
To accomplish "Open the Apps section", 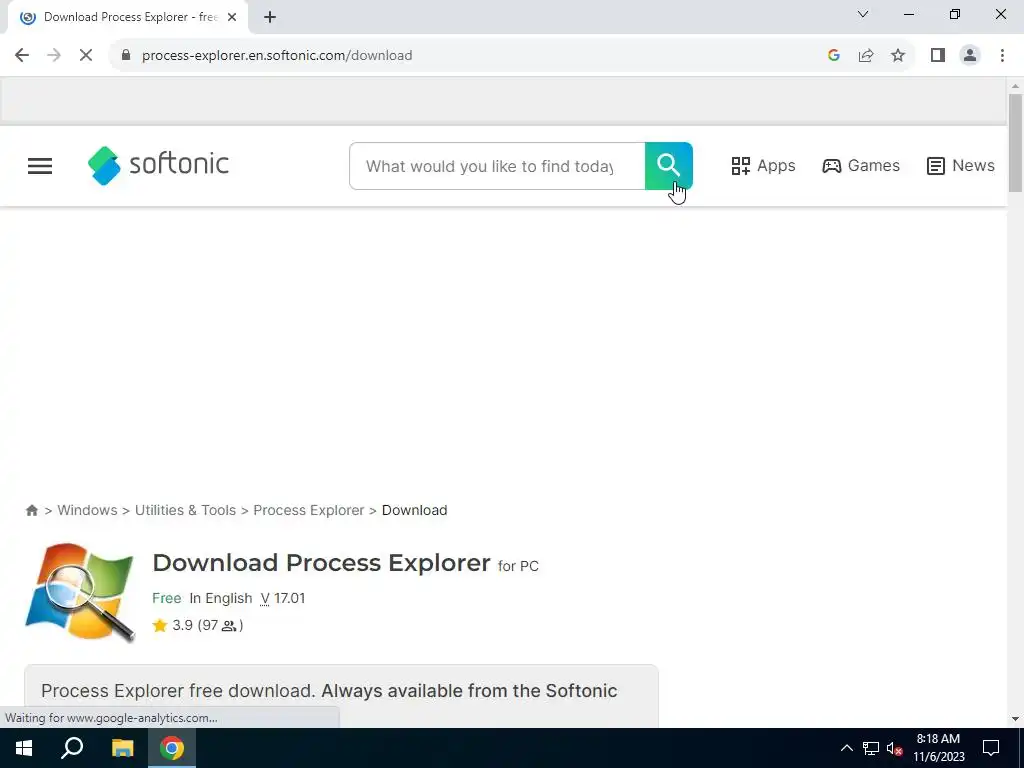I will [x=763, y=166].
